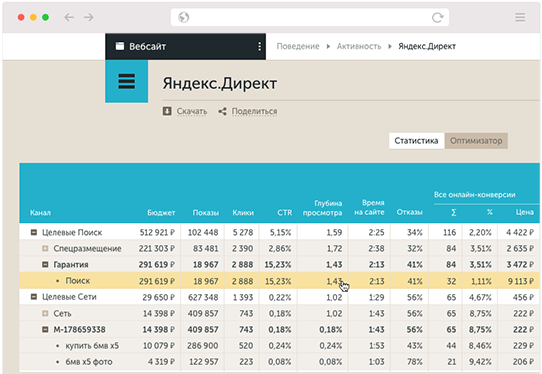Image resolution: width=542 pixels, height=374 pixels.
Task: Sort by the Отказы column header
Action: [x=410, y=212]
